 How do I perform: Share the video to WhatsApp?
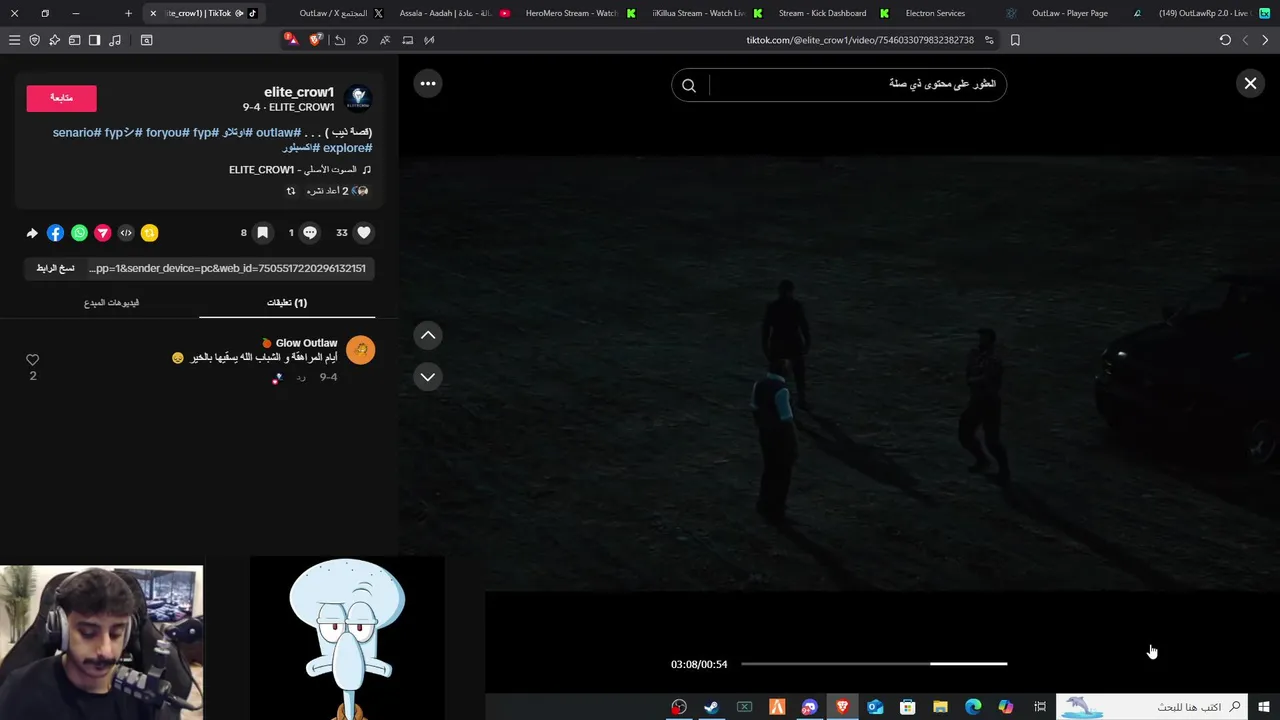[79, 233]
